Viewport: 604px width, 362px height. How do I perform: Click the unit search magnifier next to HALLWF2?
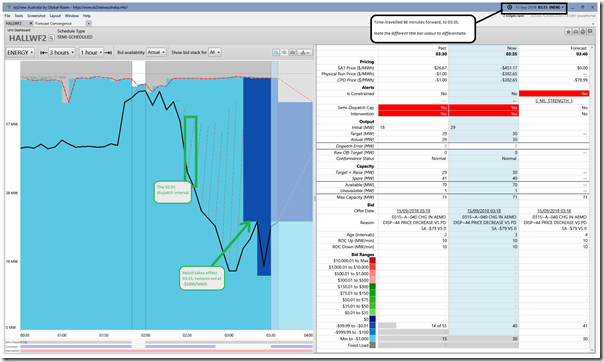click(51, 38)
